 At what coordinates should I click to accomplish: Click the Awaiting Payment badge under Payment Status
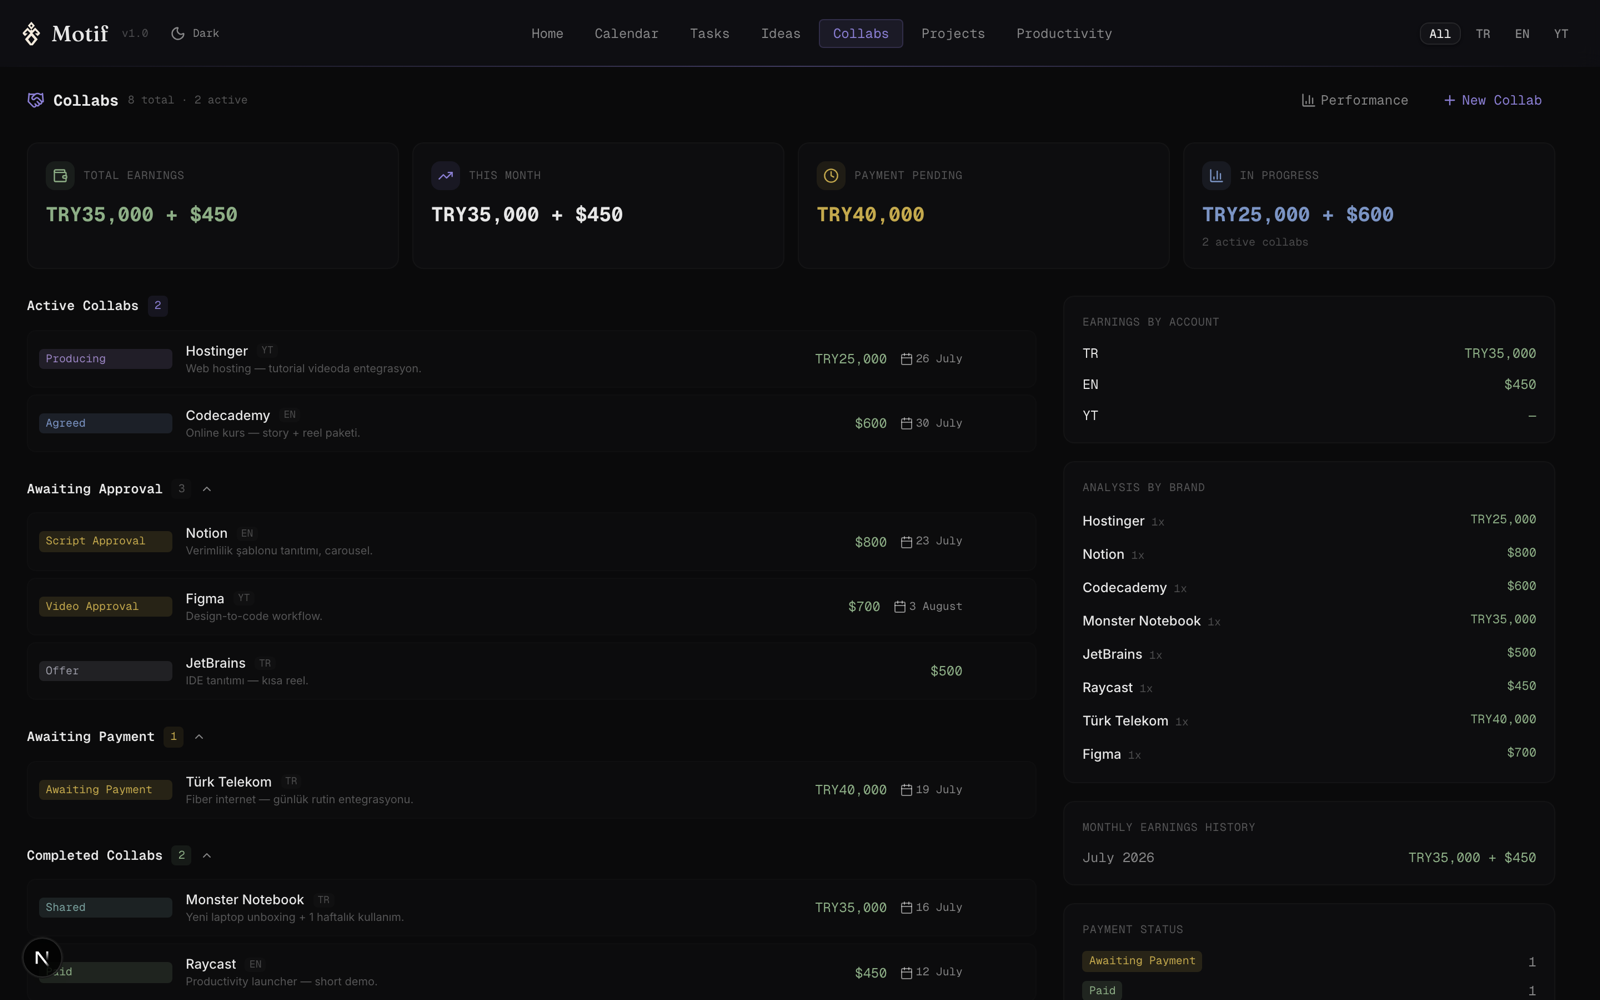[1142, 961]
